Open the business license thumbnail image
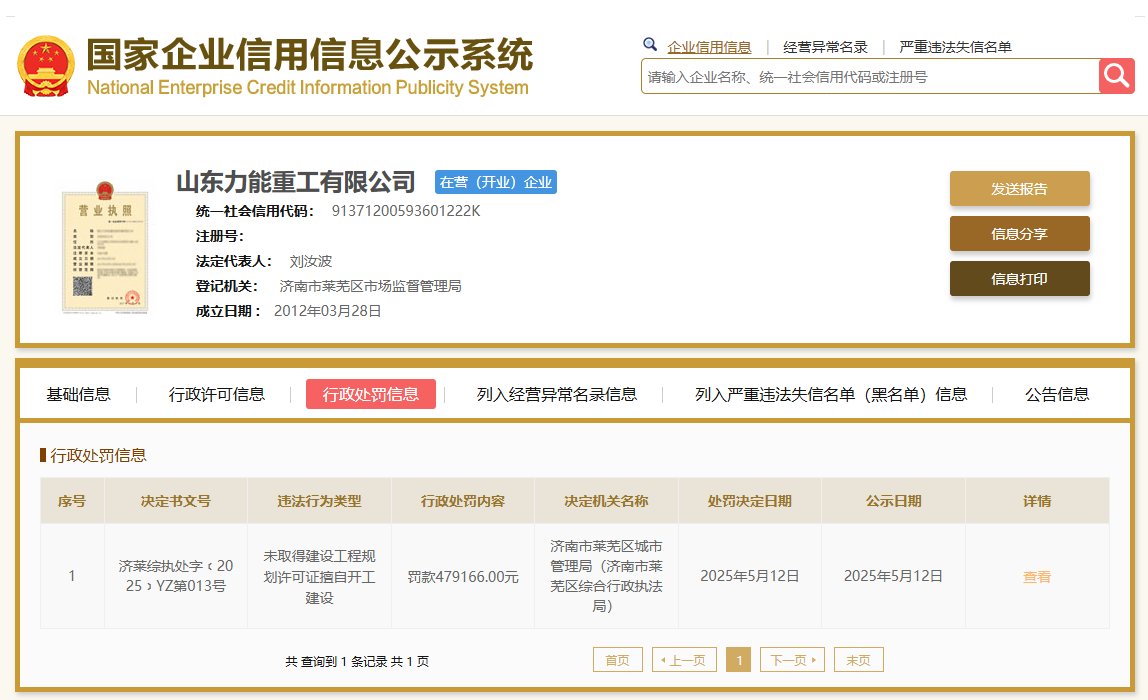 (x=105, y=247)
